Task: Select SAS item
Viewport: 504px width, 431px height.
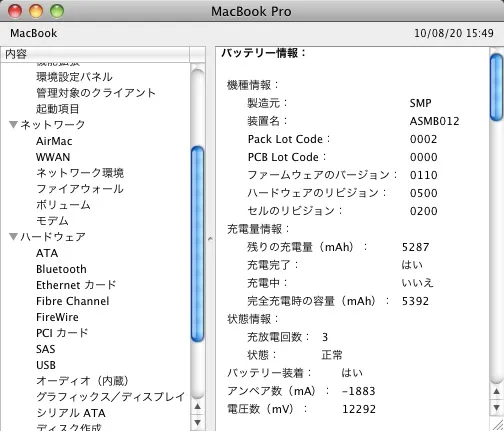Action: [46, 349]
